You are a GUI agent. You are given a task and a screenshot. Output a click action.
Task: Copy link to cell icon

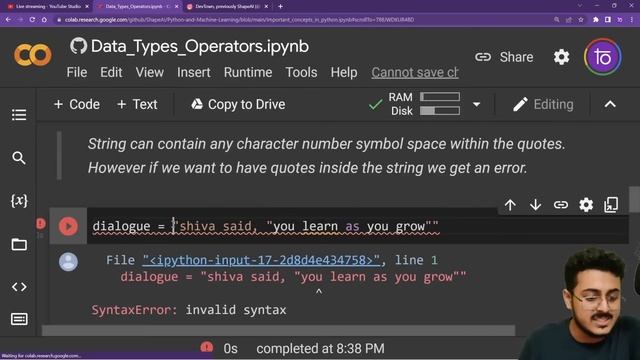tap(560, 204)
